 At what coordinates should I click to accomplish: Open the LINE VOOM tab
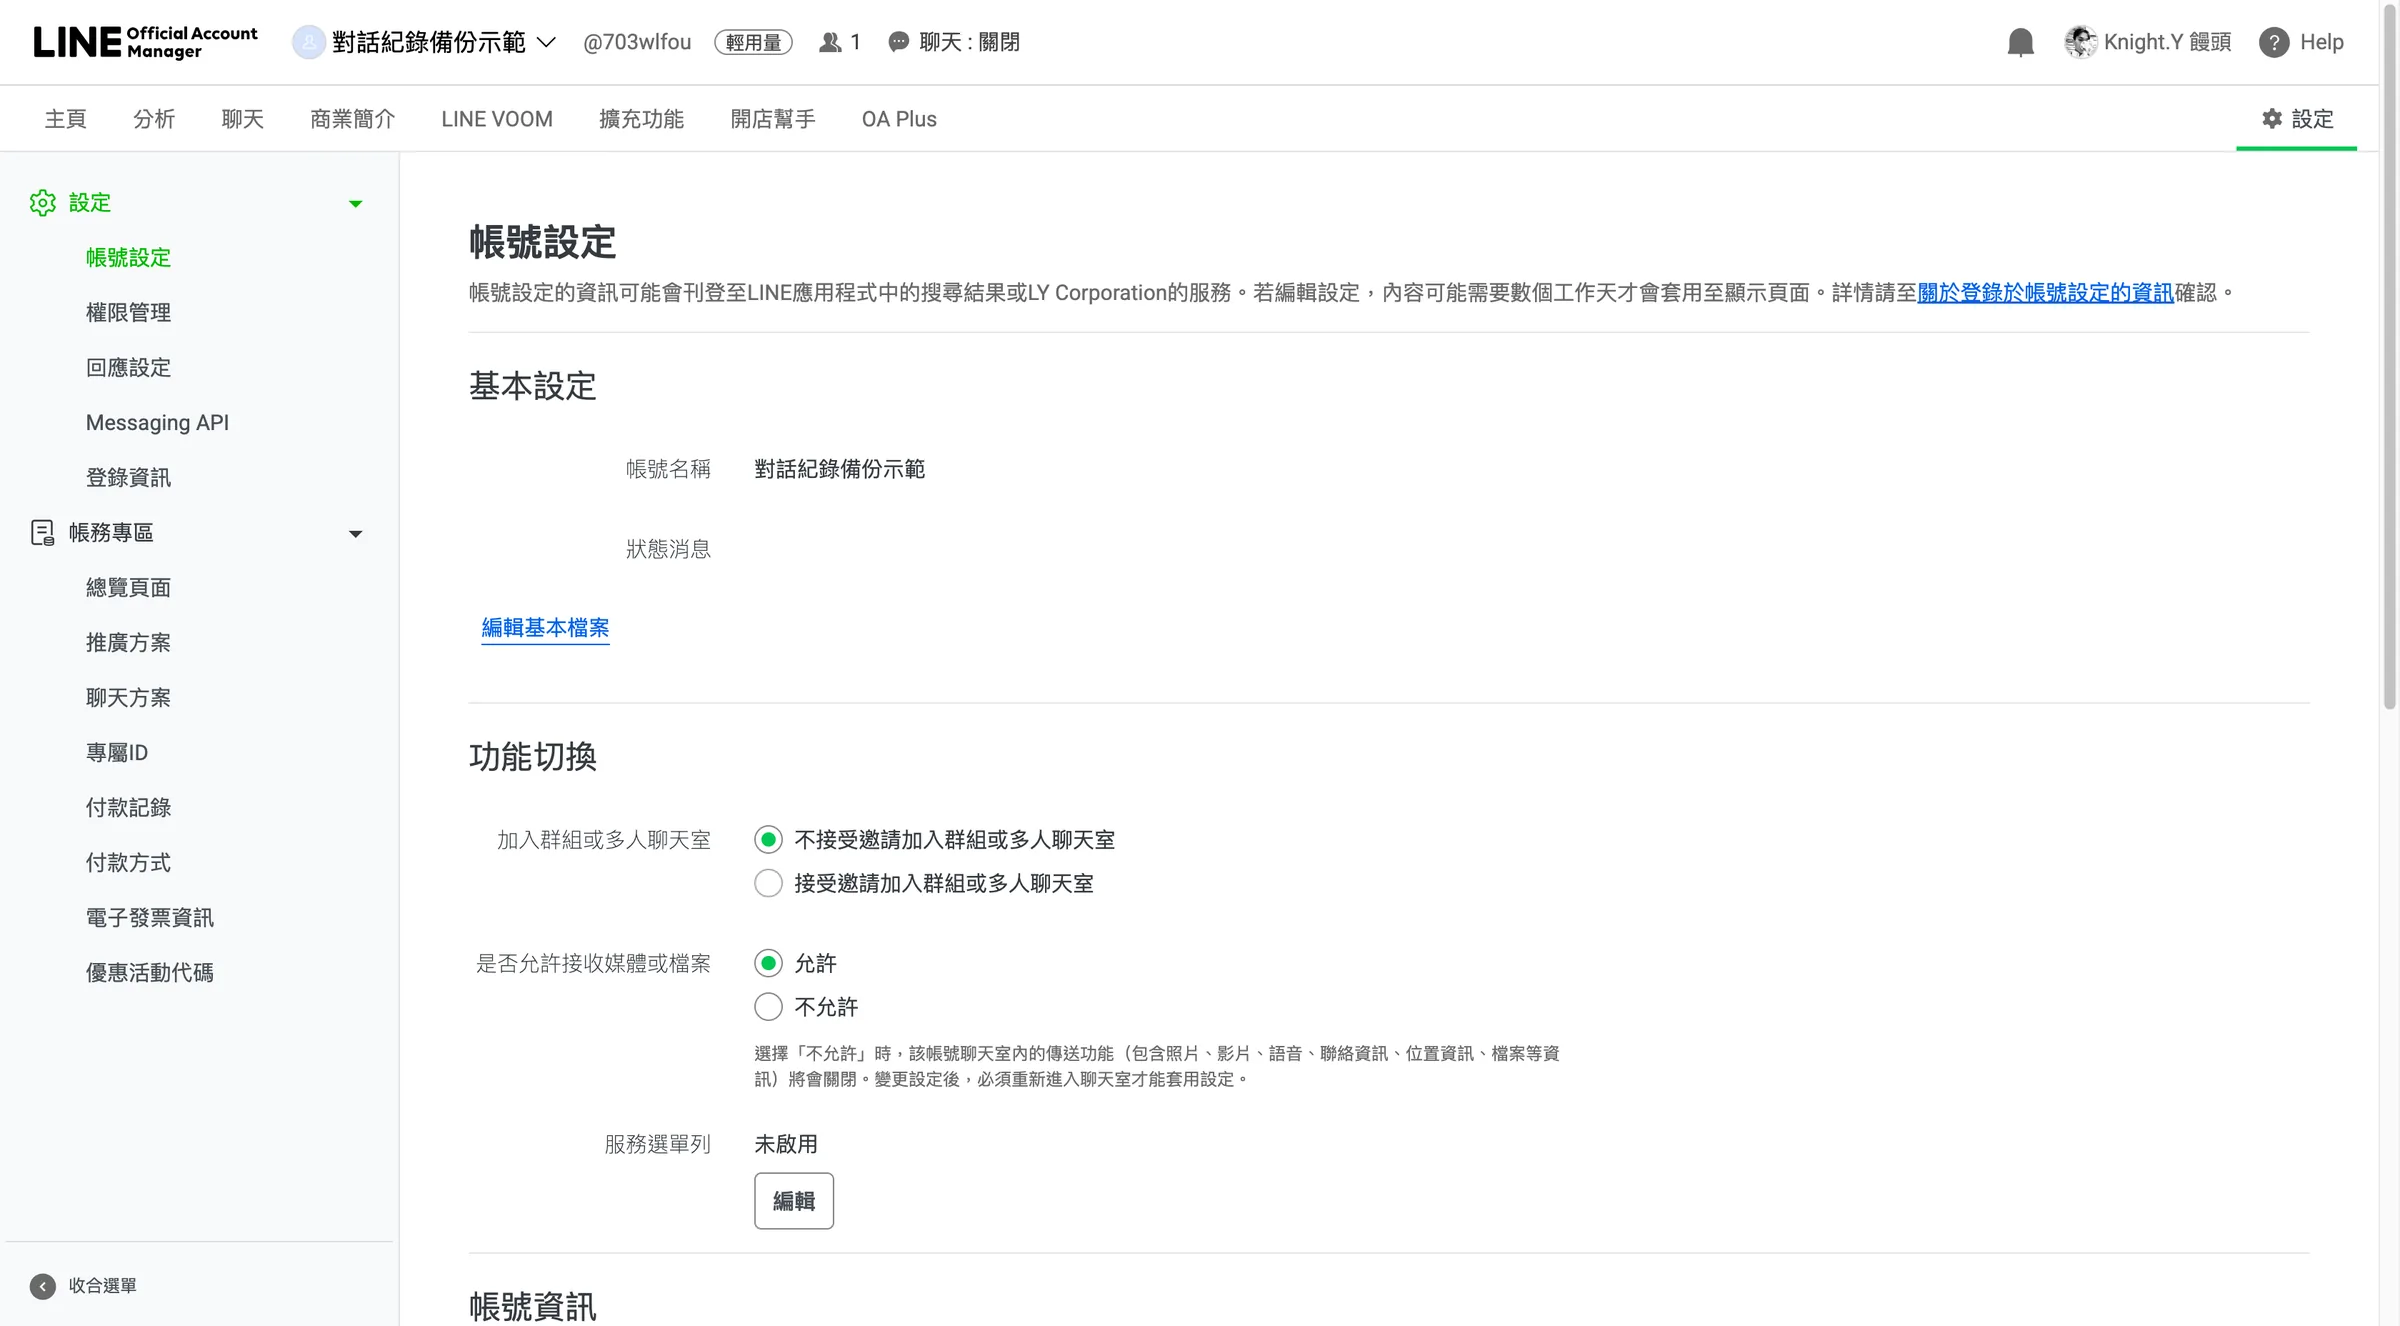click(497, 119)
